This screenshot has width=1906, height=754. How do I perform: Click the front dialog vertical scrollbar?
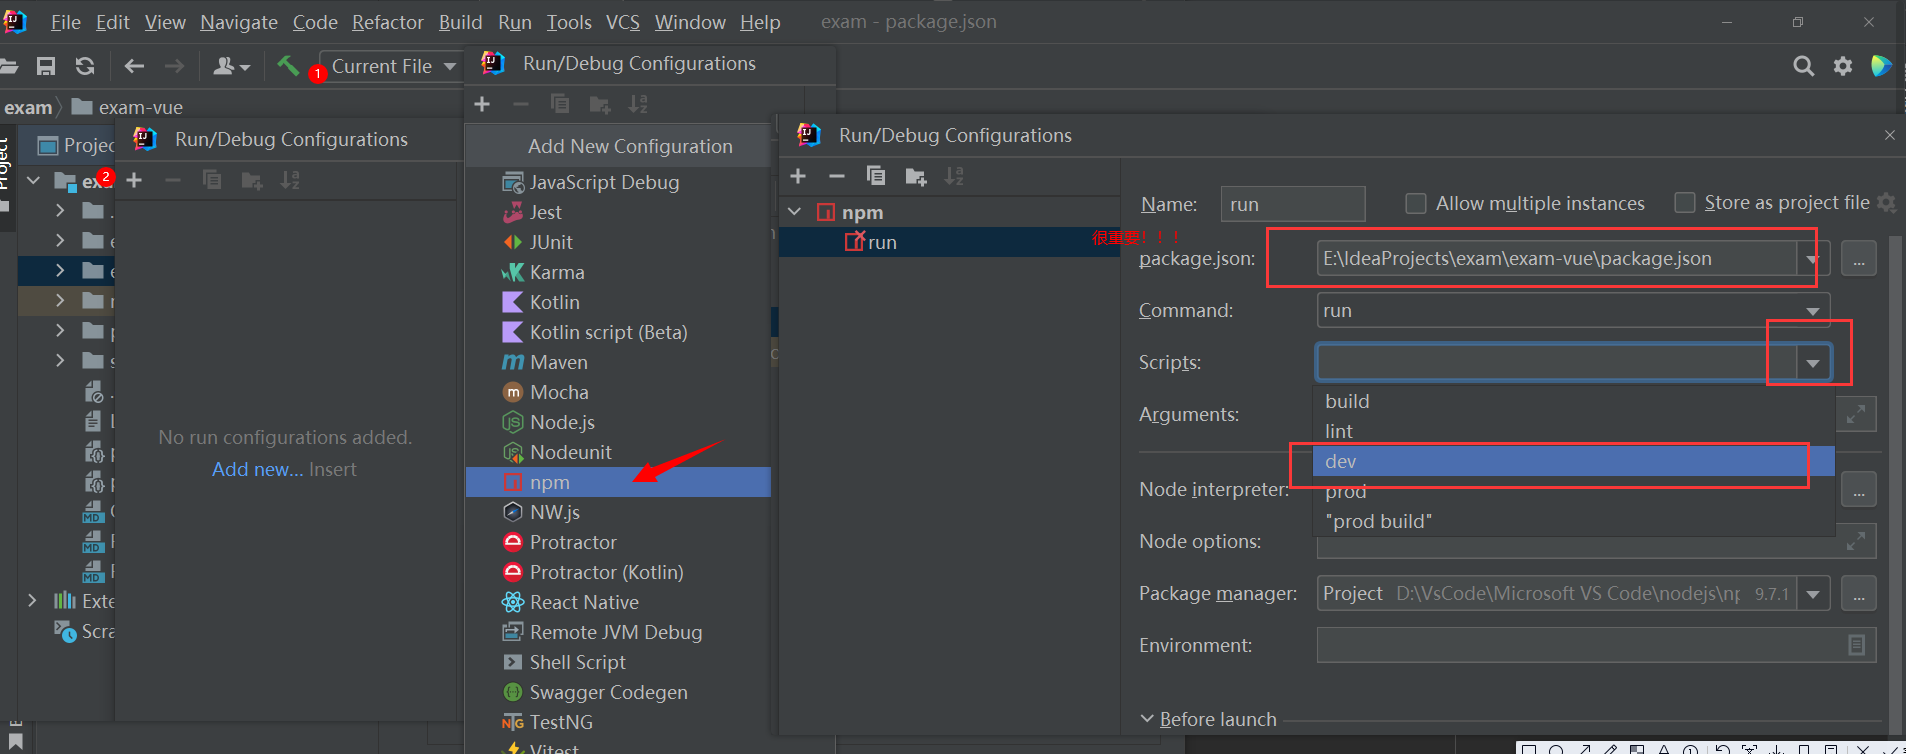coord(1895,485)
